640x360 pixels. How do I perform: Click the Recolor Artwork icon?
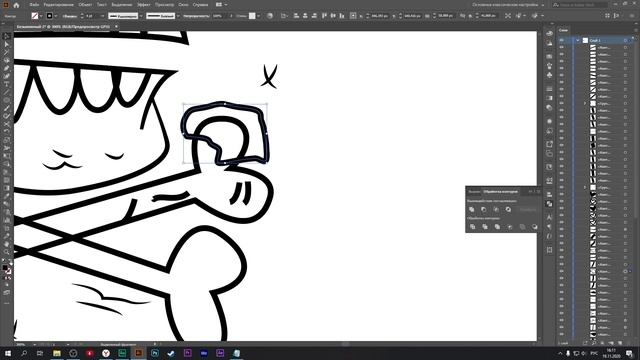pos(270,16)
